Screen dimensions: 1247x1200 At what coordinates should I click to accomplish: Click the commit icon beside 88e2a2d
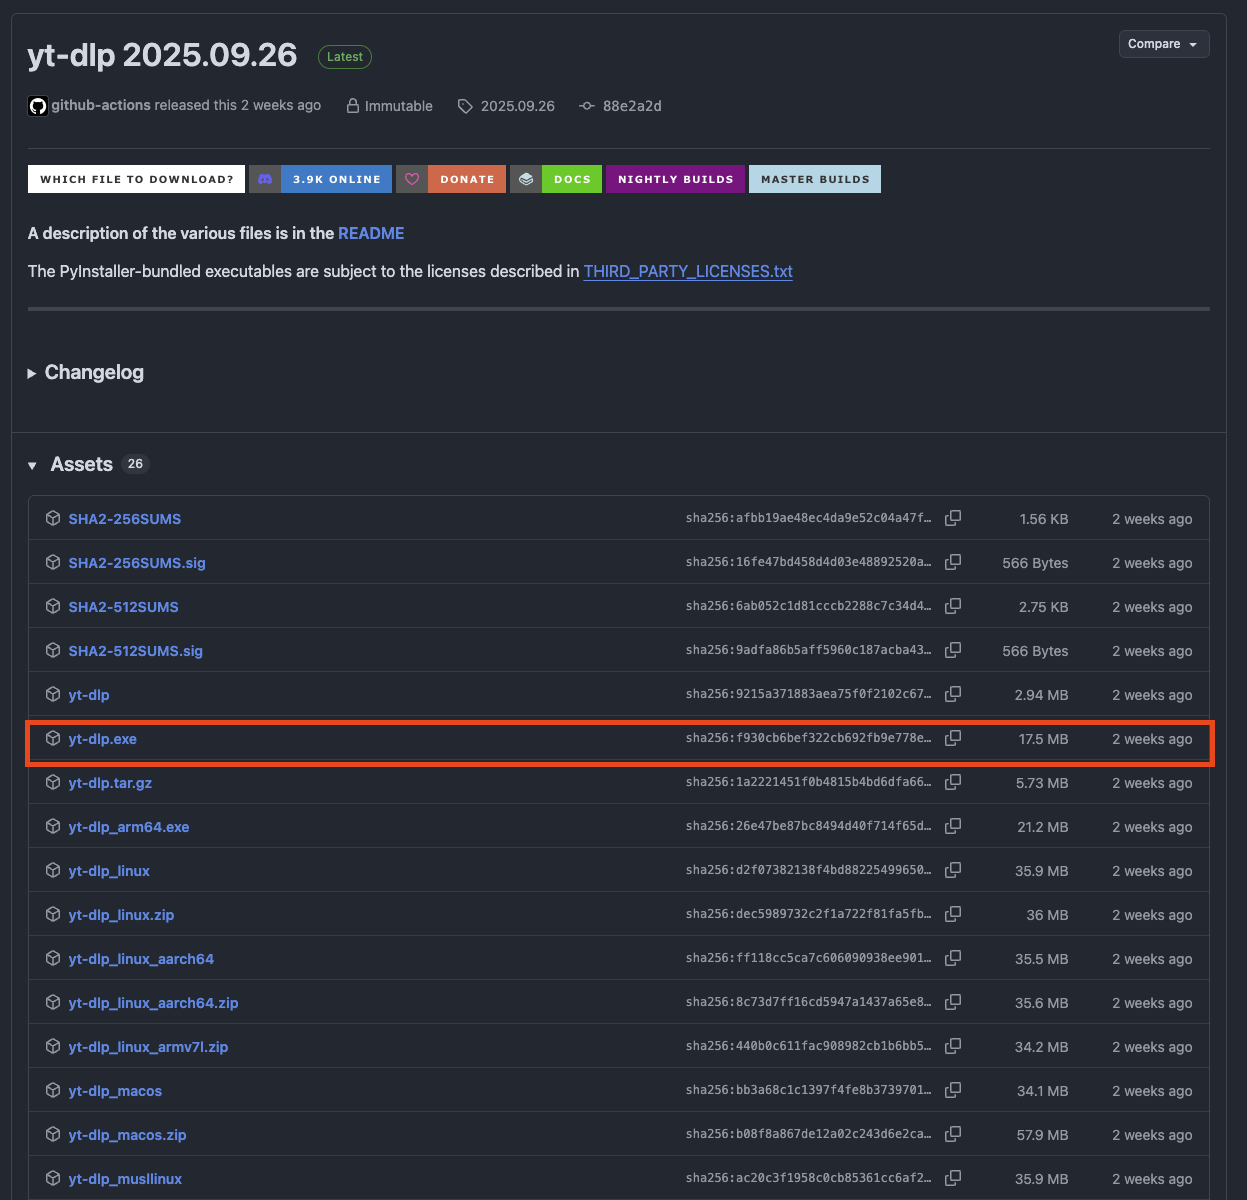pyautogui.click(x=587, y=106)
